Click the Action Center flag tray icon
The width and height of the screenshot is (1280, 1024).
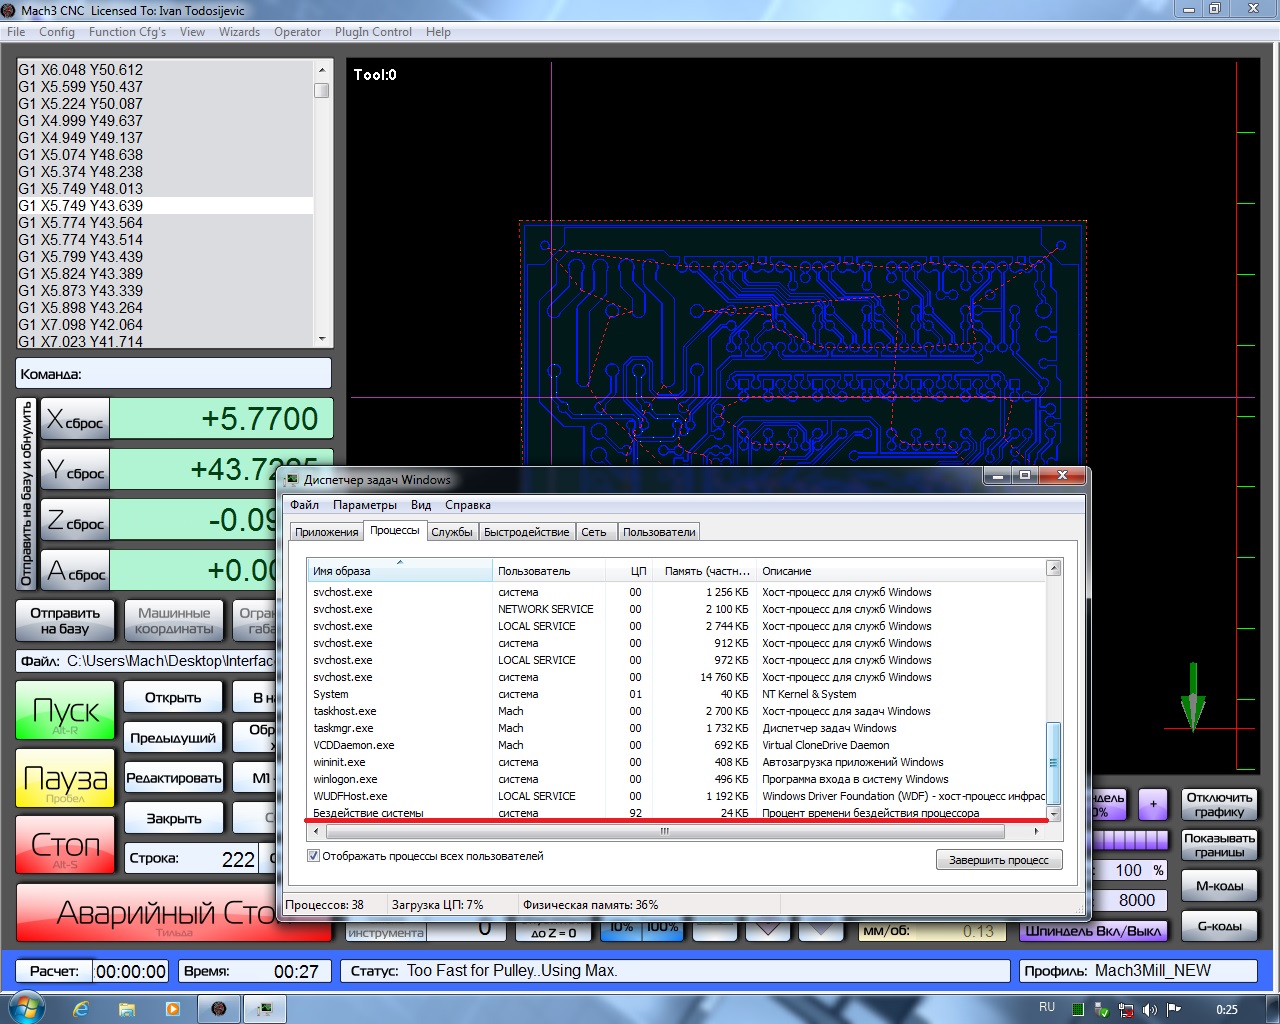[1174, 1009]
